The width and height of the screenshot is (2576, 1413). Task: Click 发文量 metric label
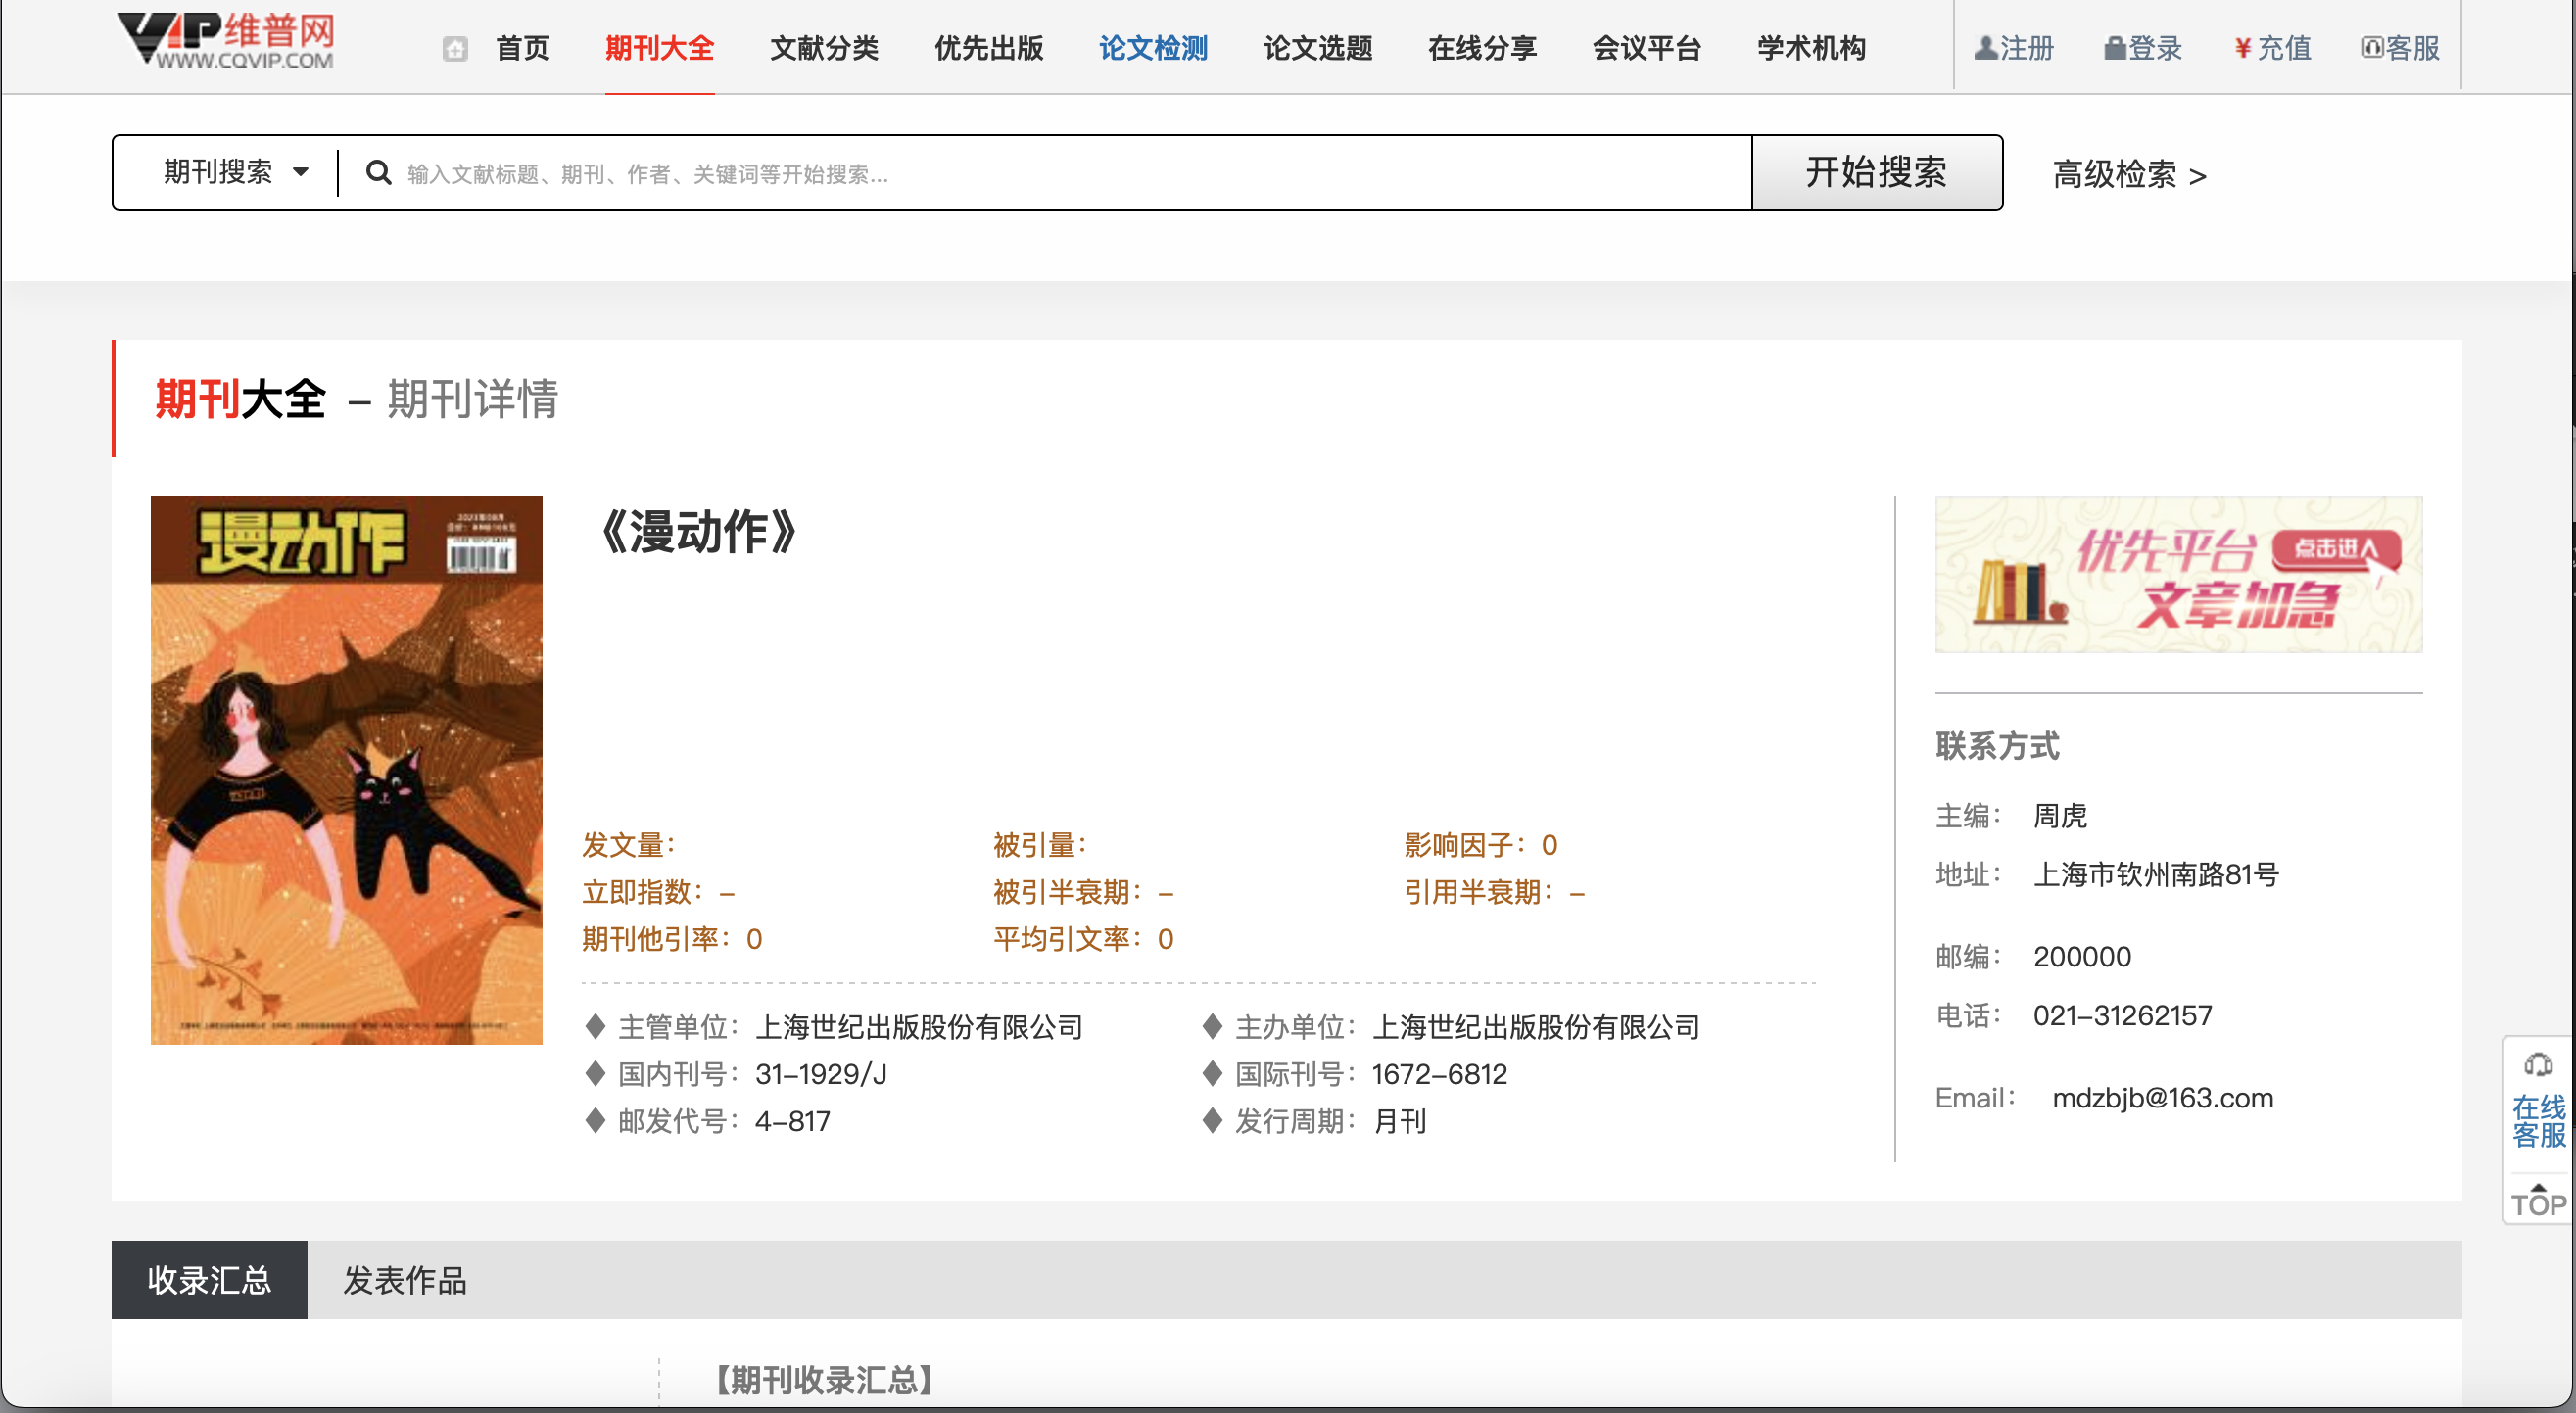click(629, 845)
